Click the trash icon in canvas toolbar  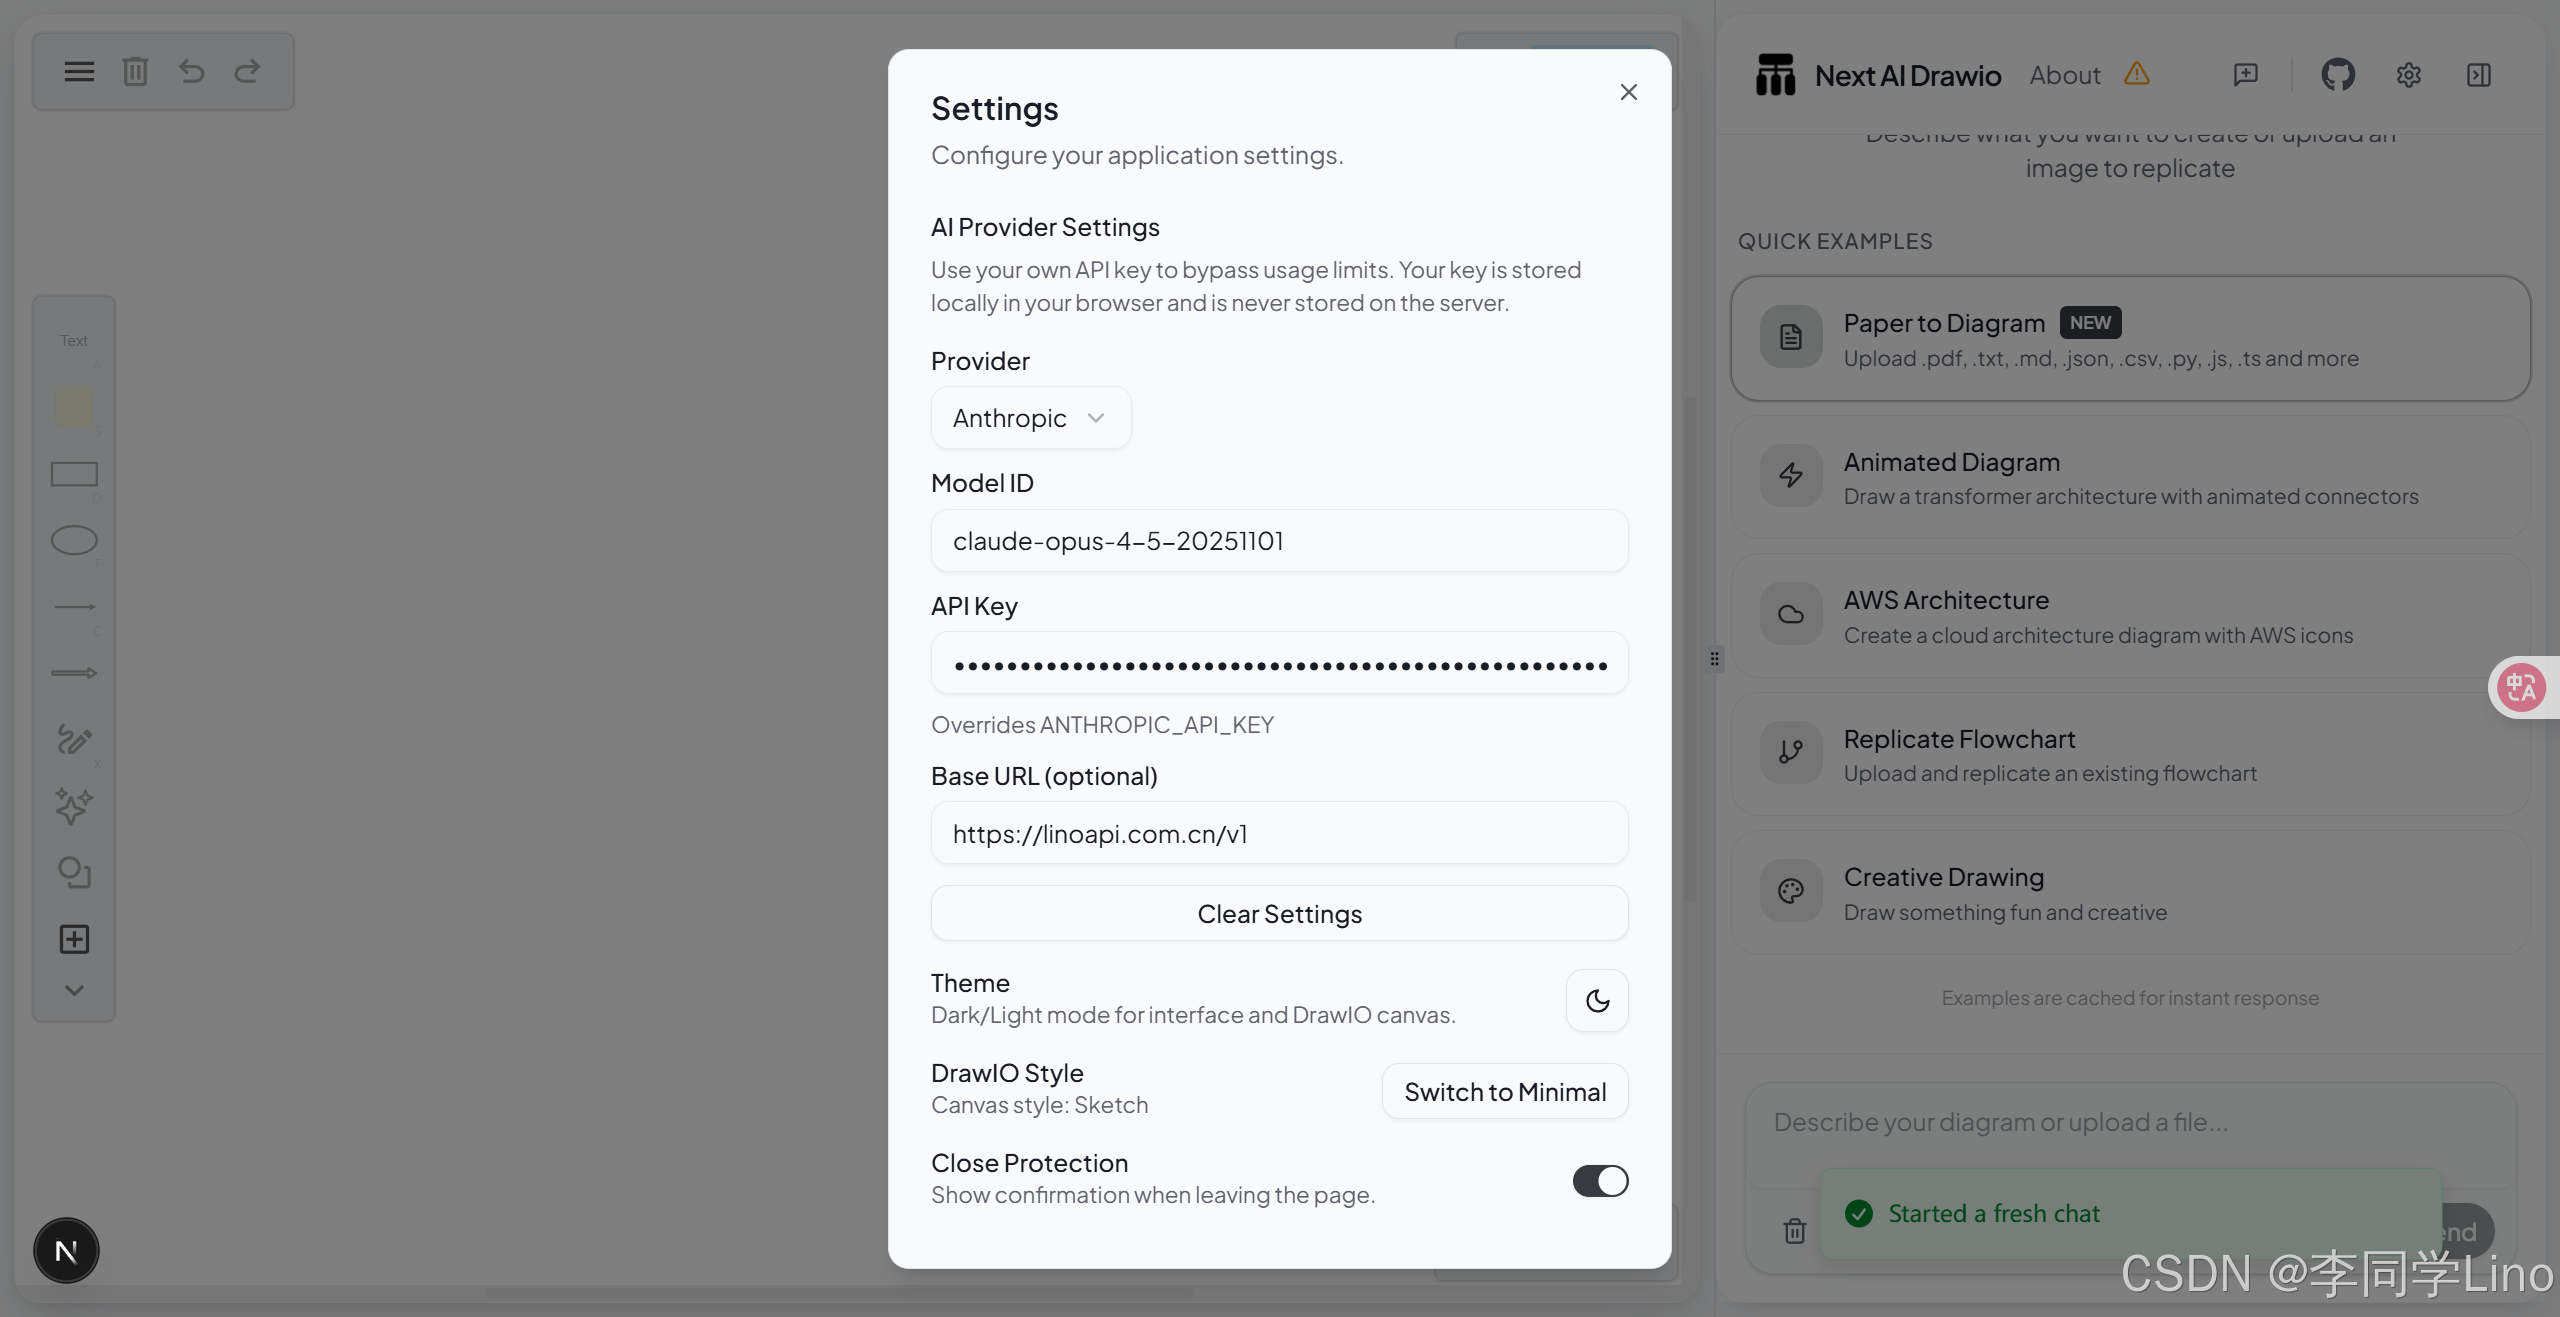tap(135, 71)
